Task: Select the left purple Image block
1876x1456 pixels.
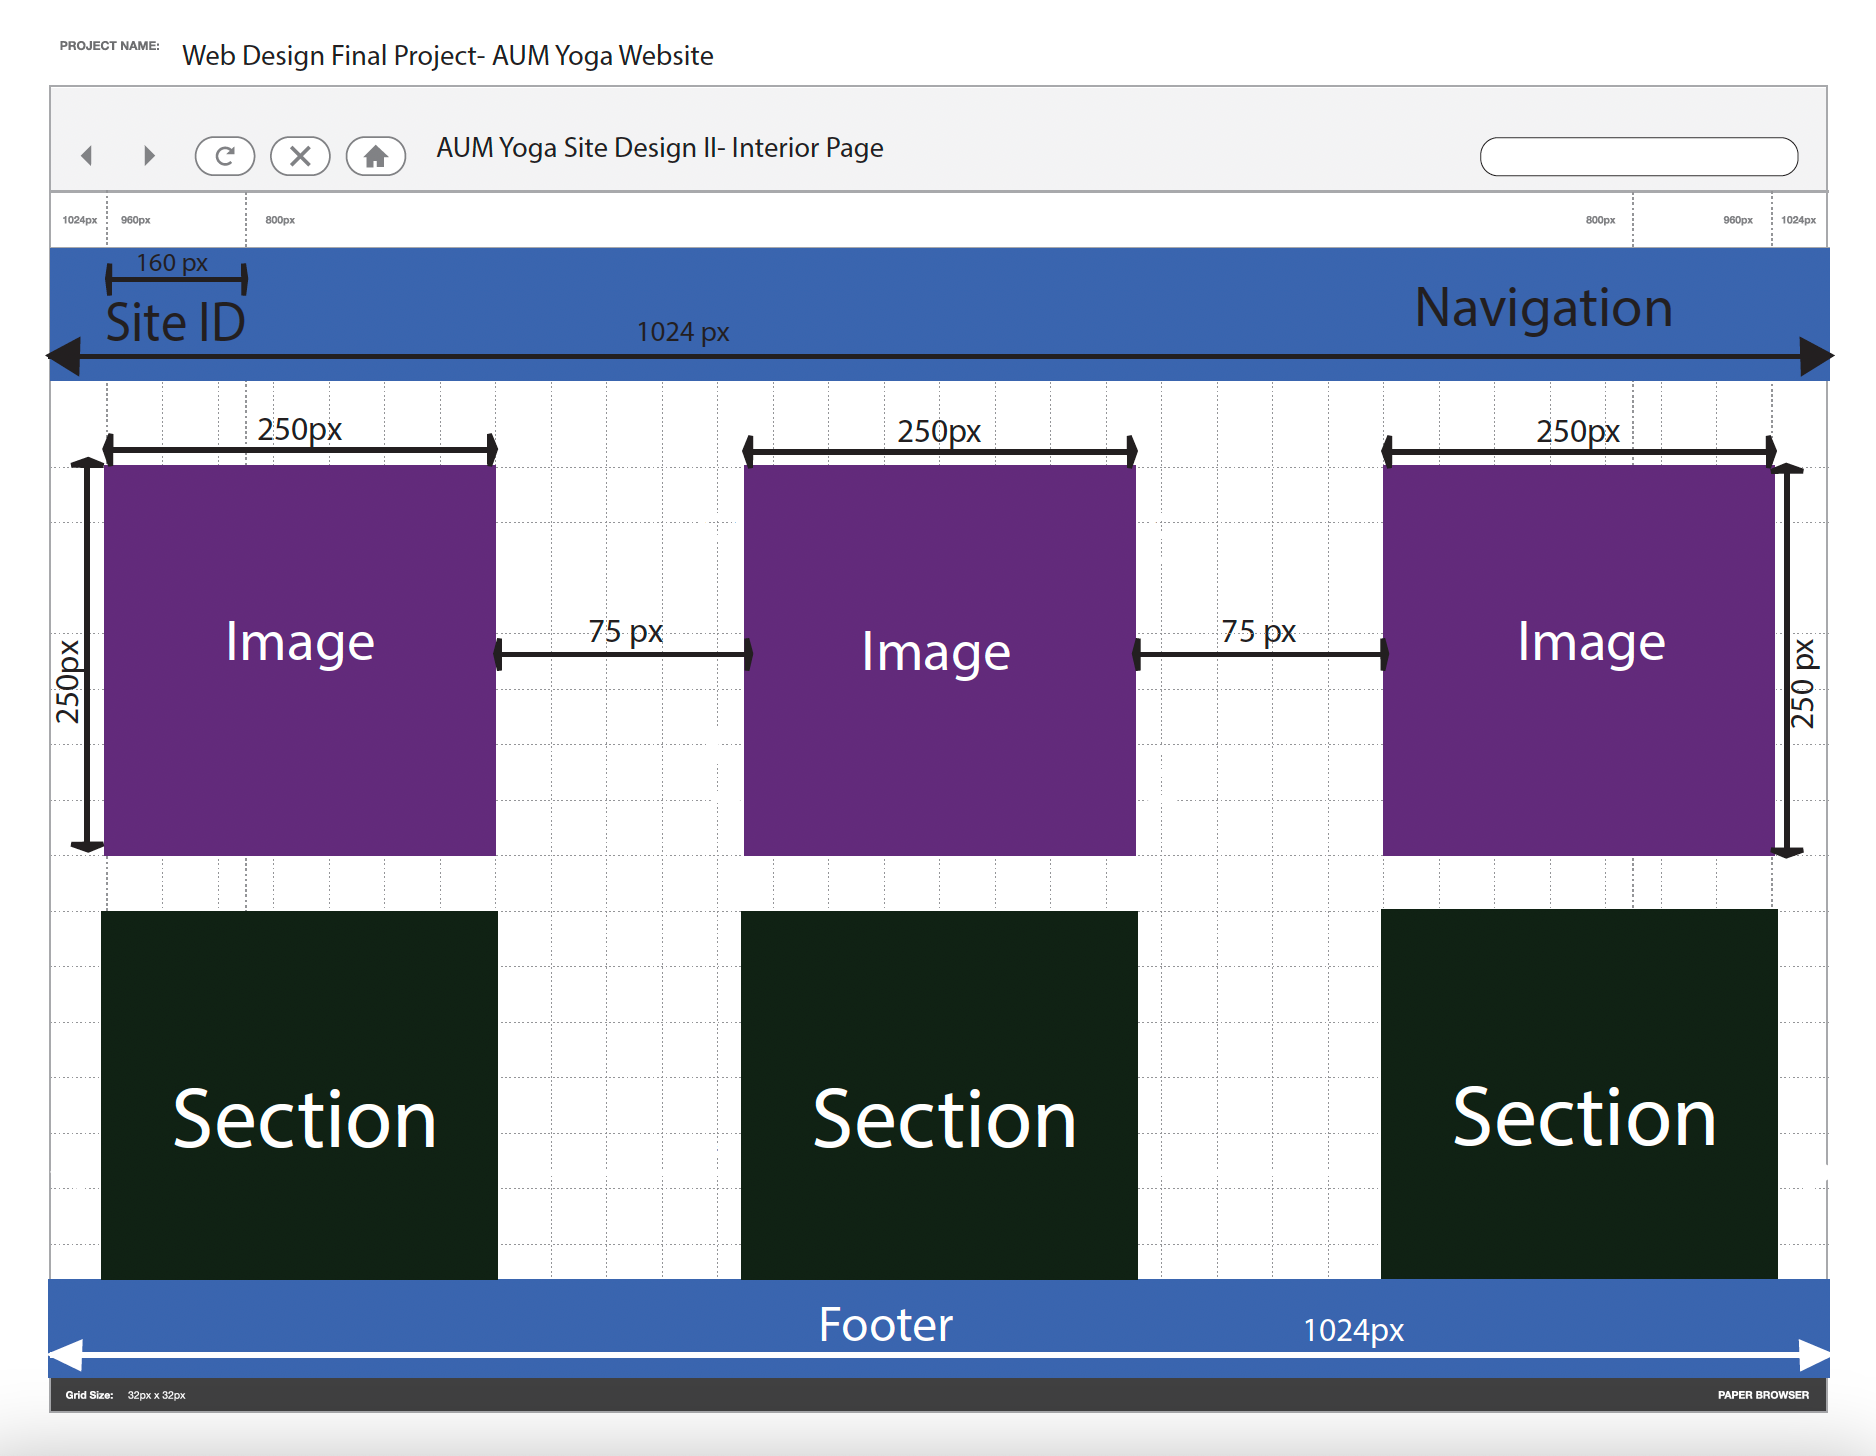Action: point(300,660)
